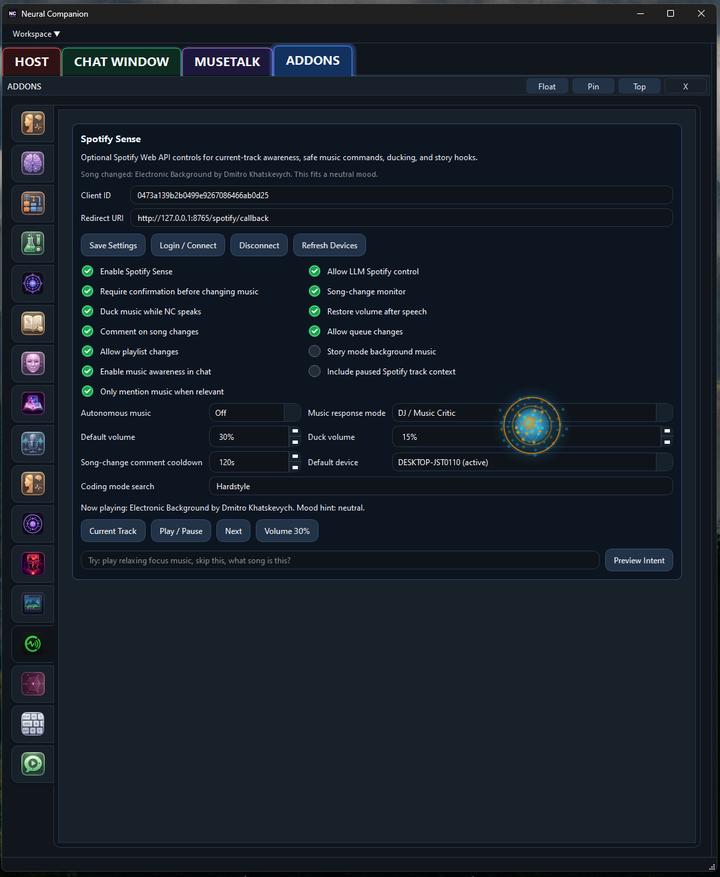Skip track with Next button
This screenshot has width=720, height=877.
pos(233,531)
